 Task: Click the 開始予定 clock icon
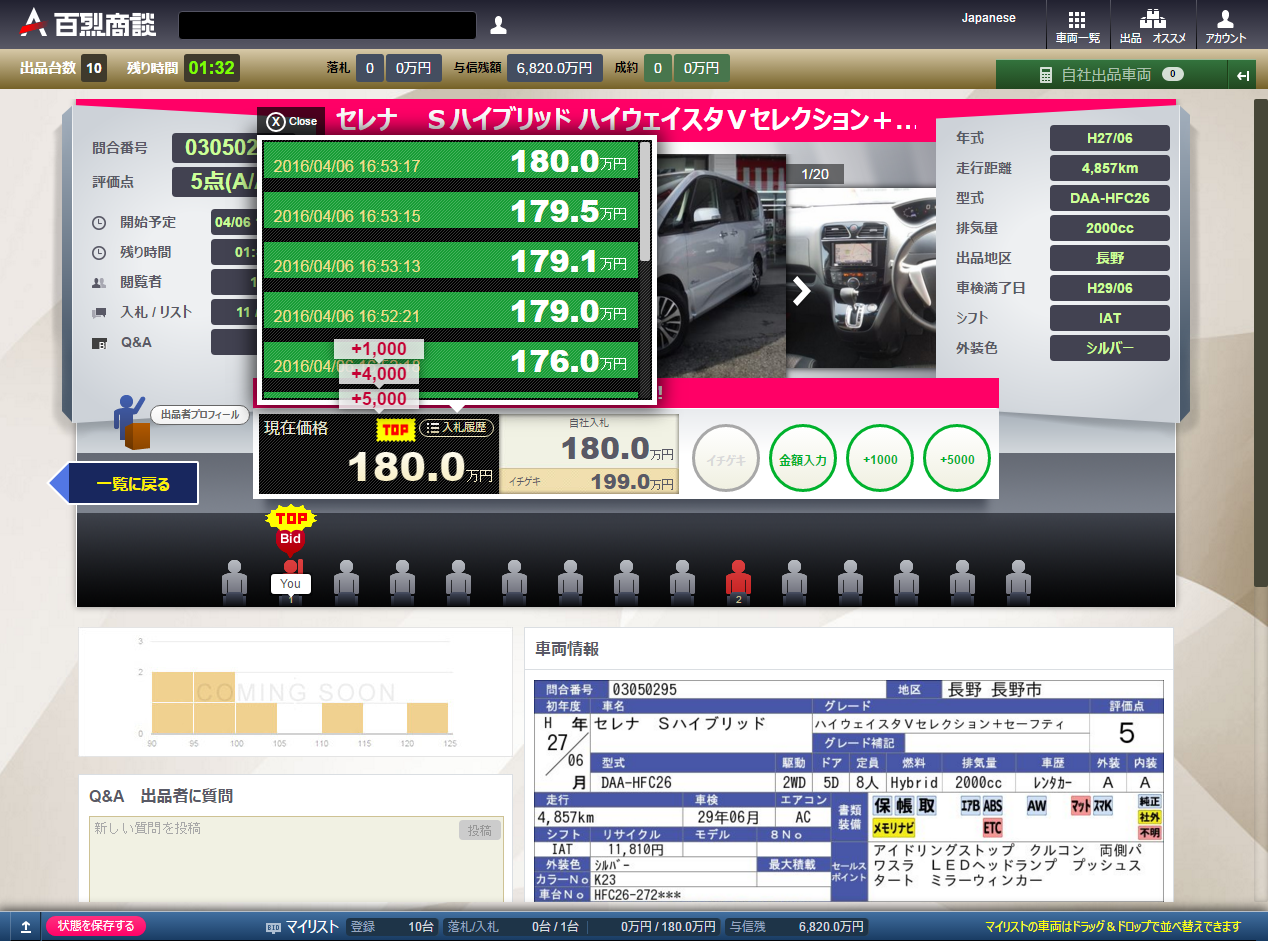click(98, 223)
